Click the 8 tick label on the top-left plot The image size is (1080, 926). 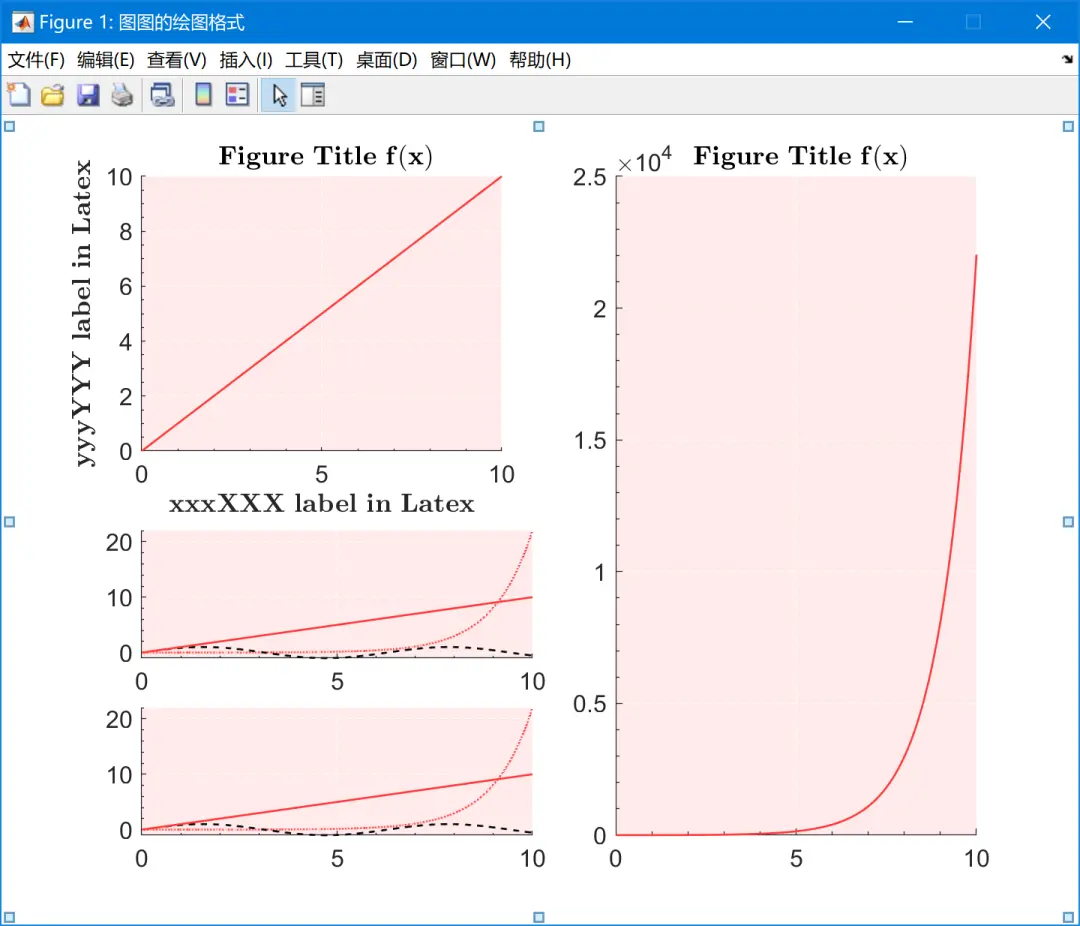tap(125, 232)
